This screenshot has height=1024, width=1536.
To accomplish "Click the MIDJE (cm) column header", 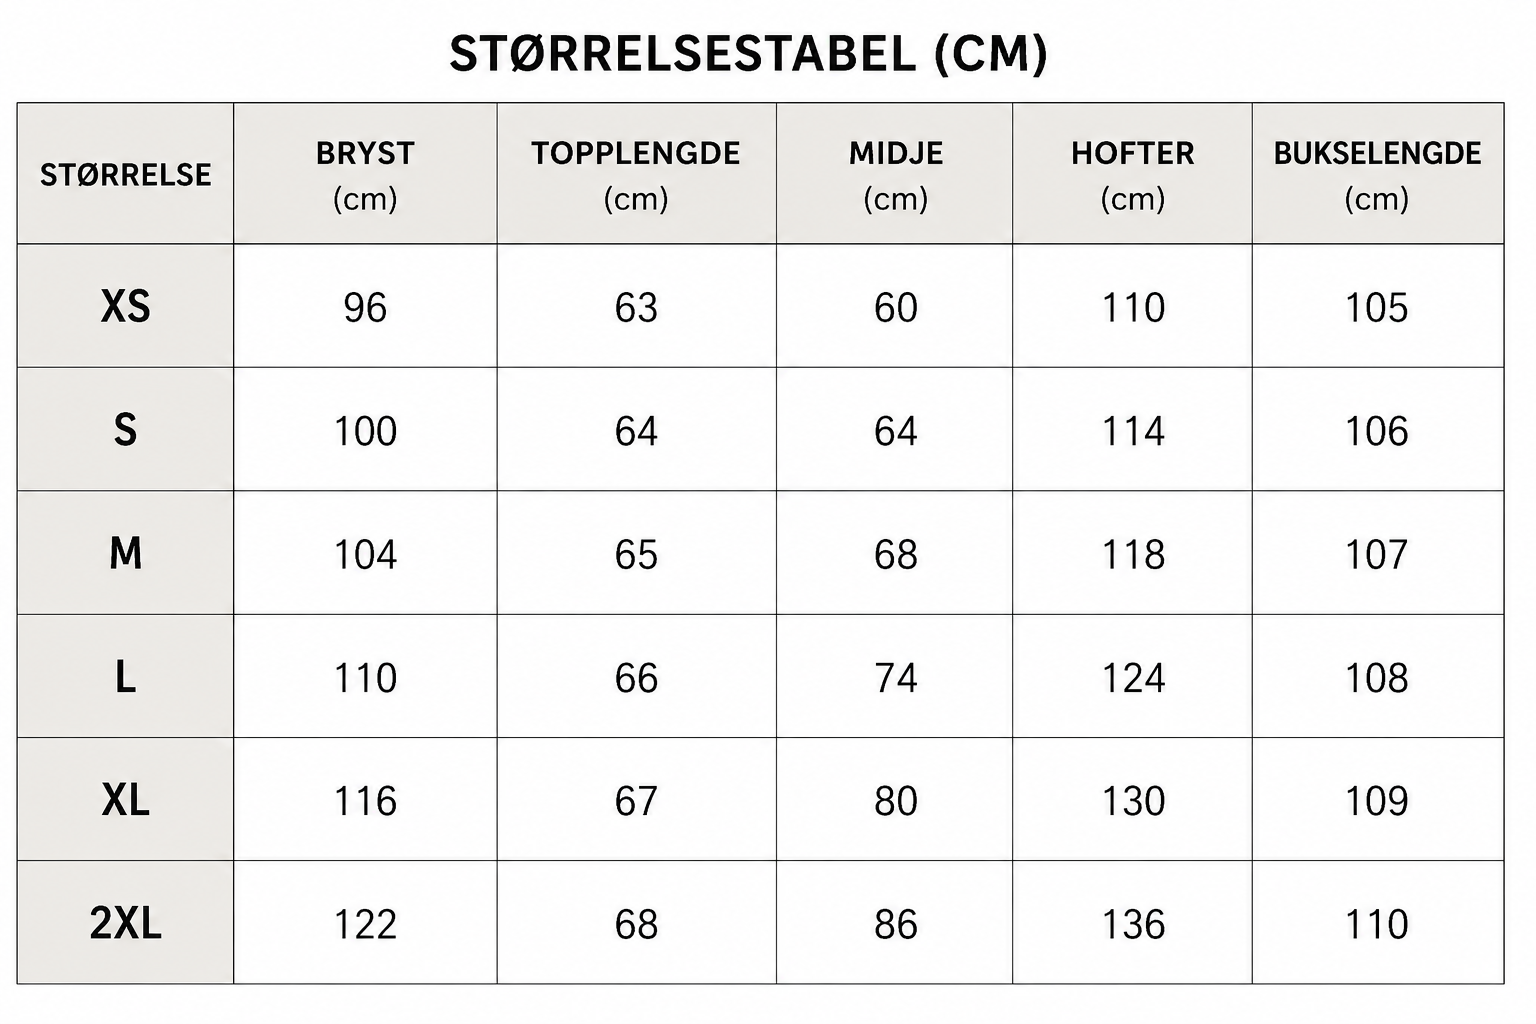I will pos(896,175).
